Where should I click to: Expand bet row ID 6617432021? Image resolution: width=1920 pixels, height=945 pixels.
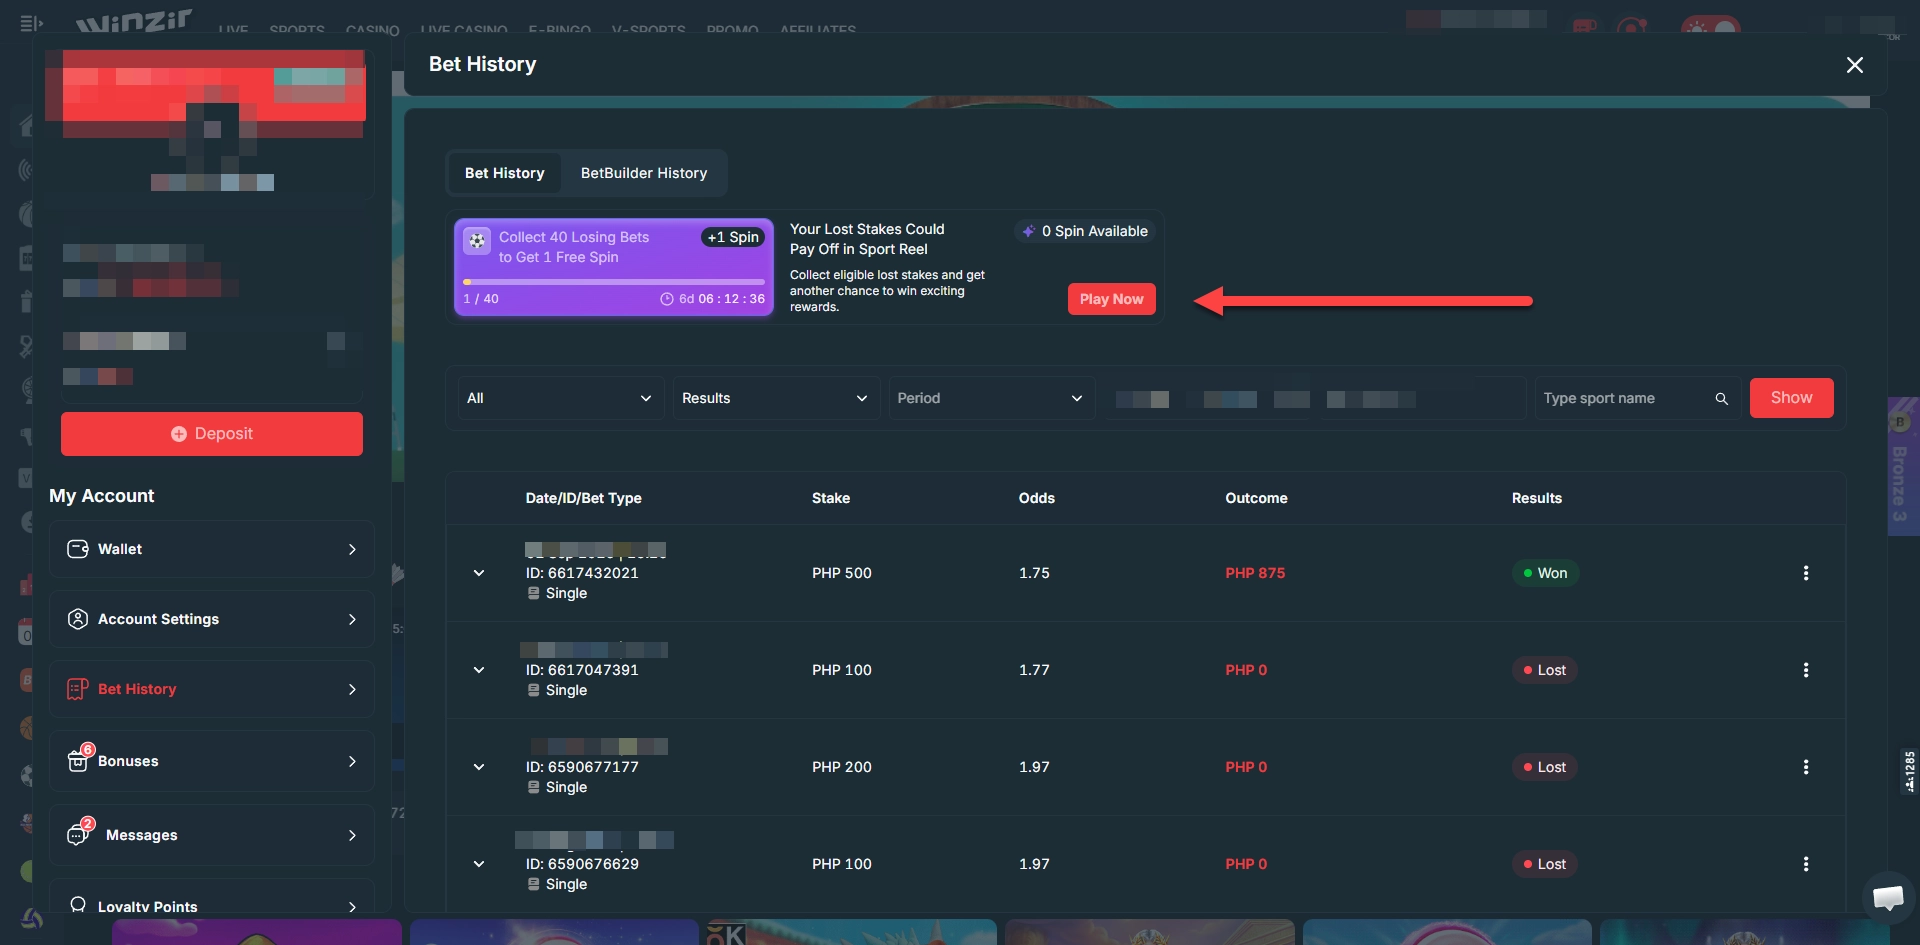pyautogui.click(x=479, y=573)
